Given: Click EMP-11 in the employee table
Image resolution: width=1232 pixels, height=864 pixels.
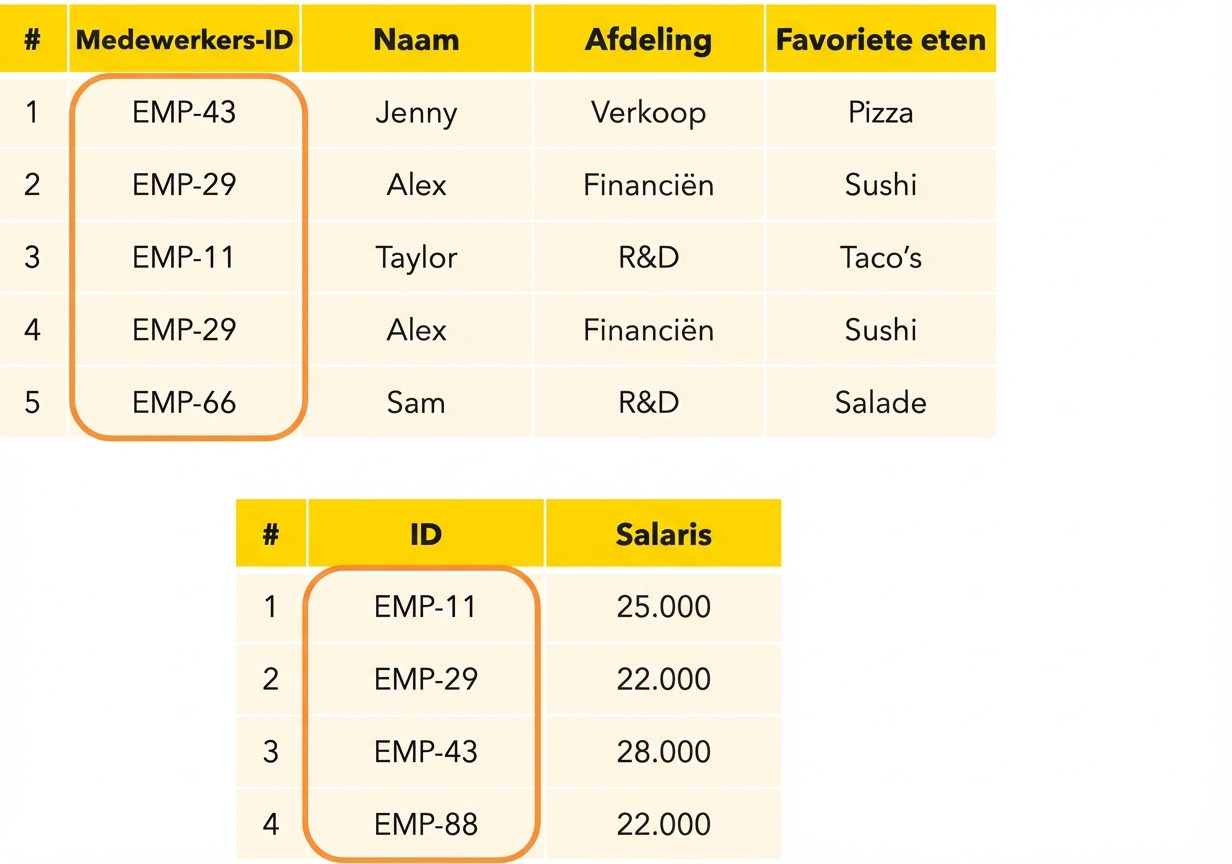Looking at the screenshot, I should [184, 258].
